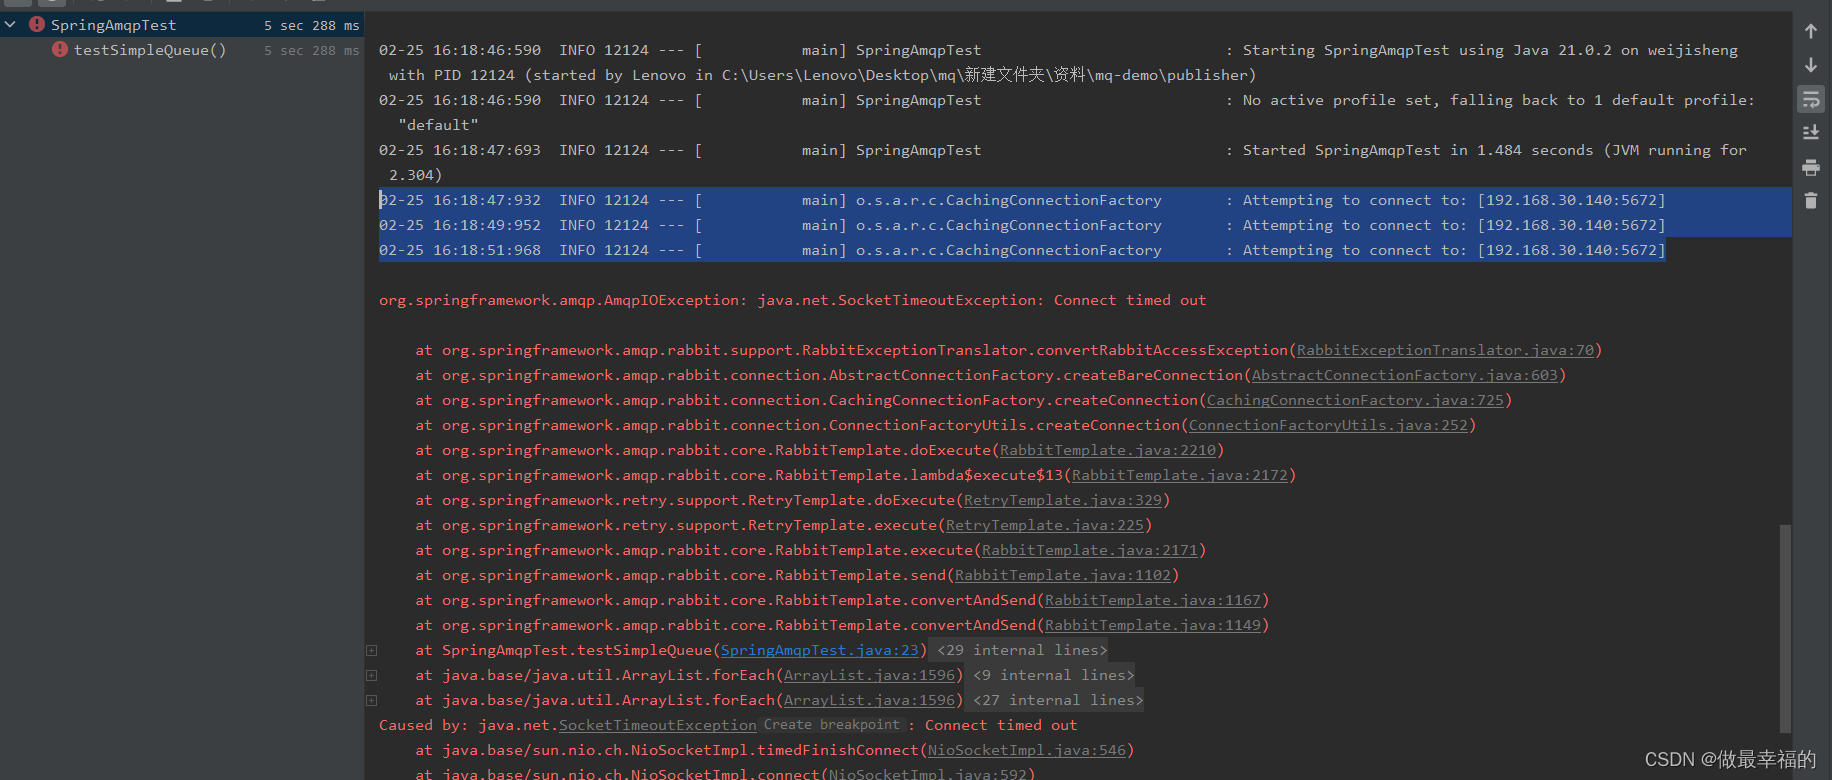Image resolution: width=1832 pixels, height=780 pixels.
Task: Select the SpringAmqpTest test class row
Action: [182, 25]
